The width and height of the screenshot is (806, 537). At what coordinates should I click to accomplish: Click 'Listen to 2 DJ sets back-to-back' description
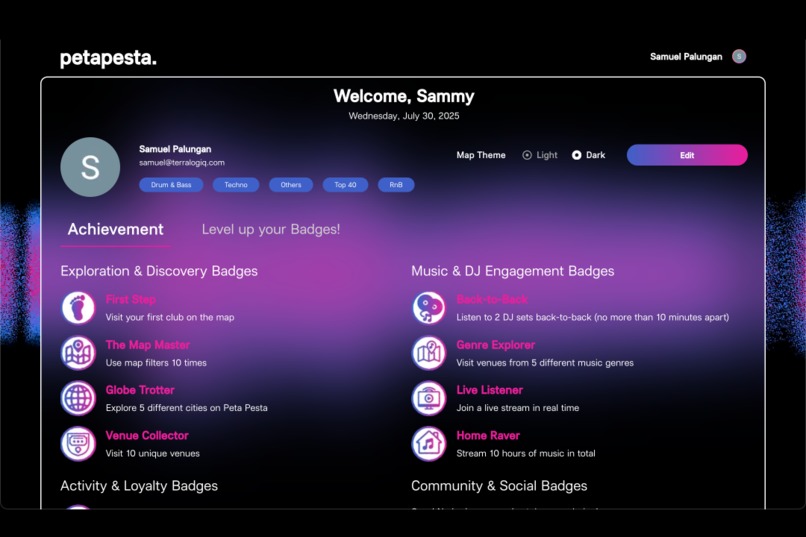(x=593, y=318)
